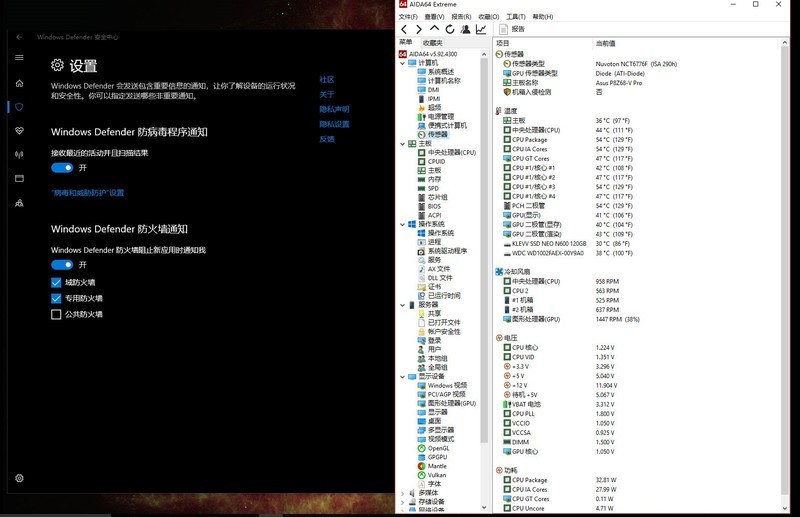Viewport: 800px width, 517px height.
Task: Click the back arrow in Windows Defender
Action: (19, 37)
